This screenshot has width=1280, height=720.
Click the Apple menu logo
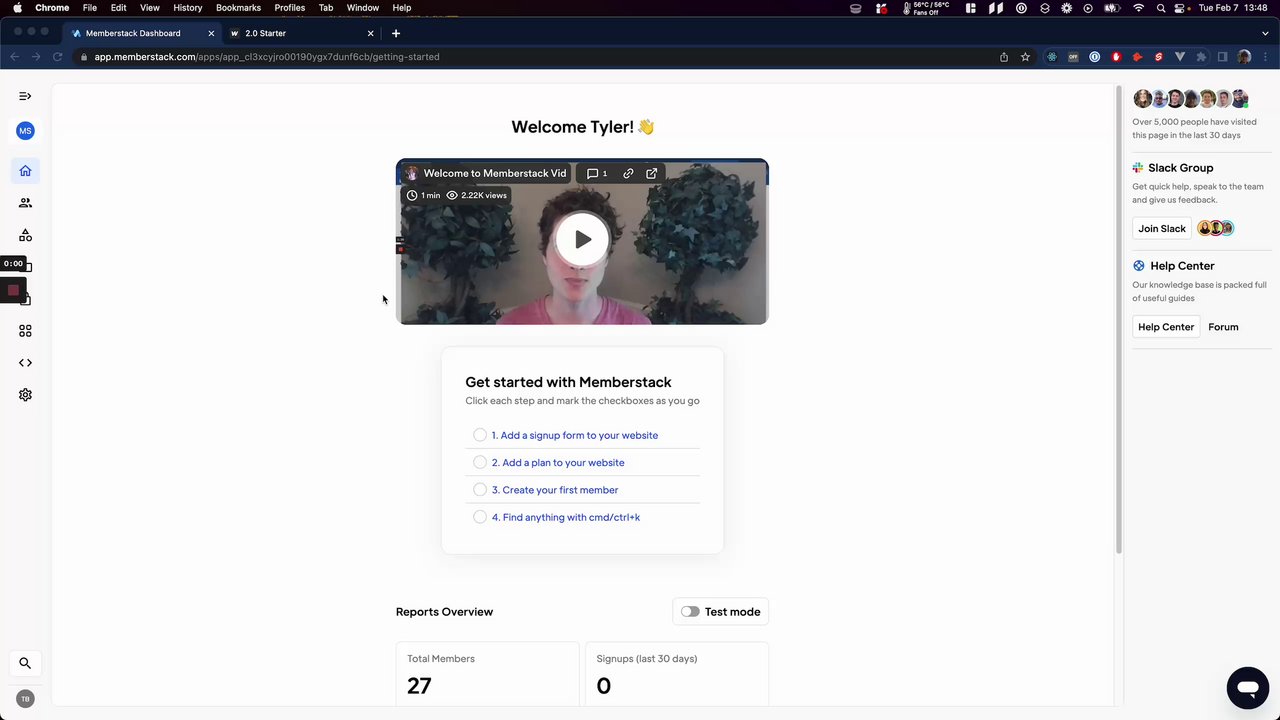coord(17,8)
